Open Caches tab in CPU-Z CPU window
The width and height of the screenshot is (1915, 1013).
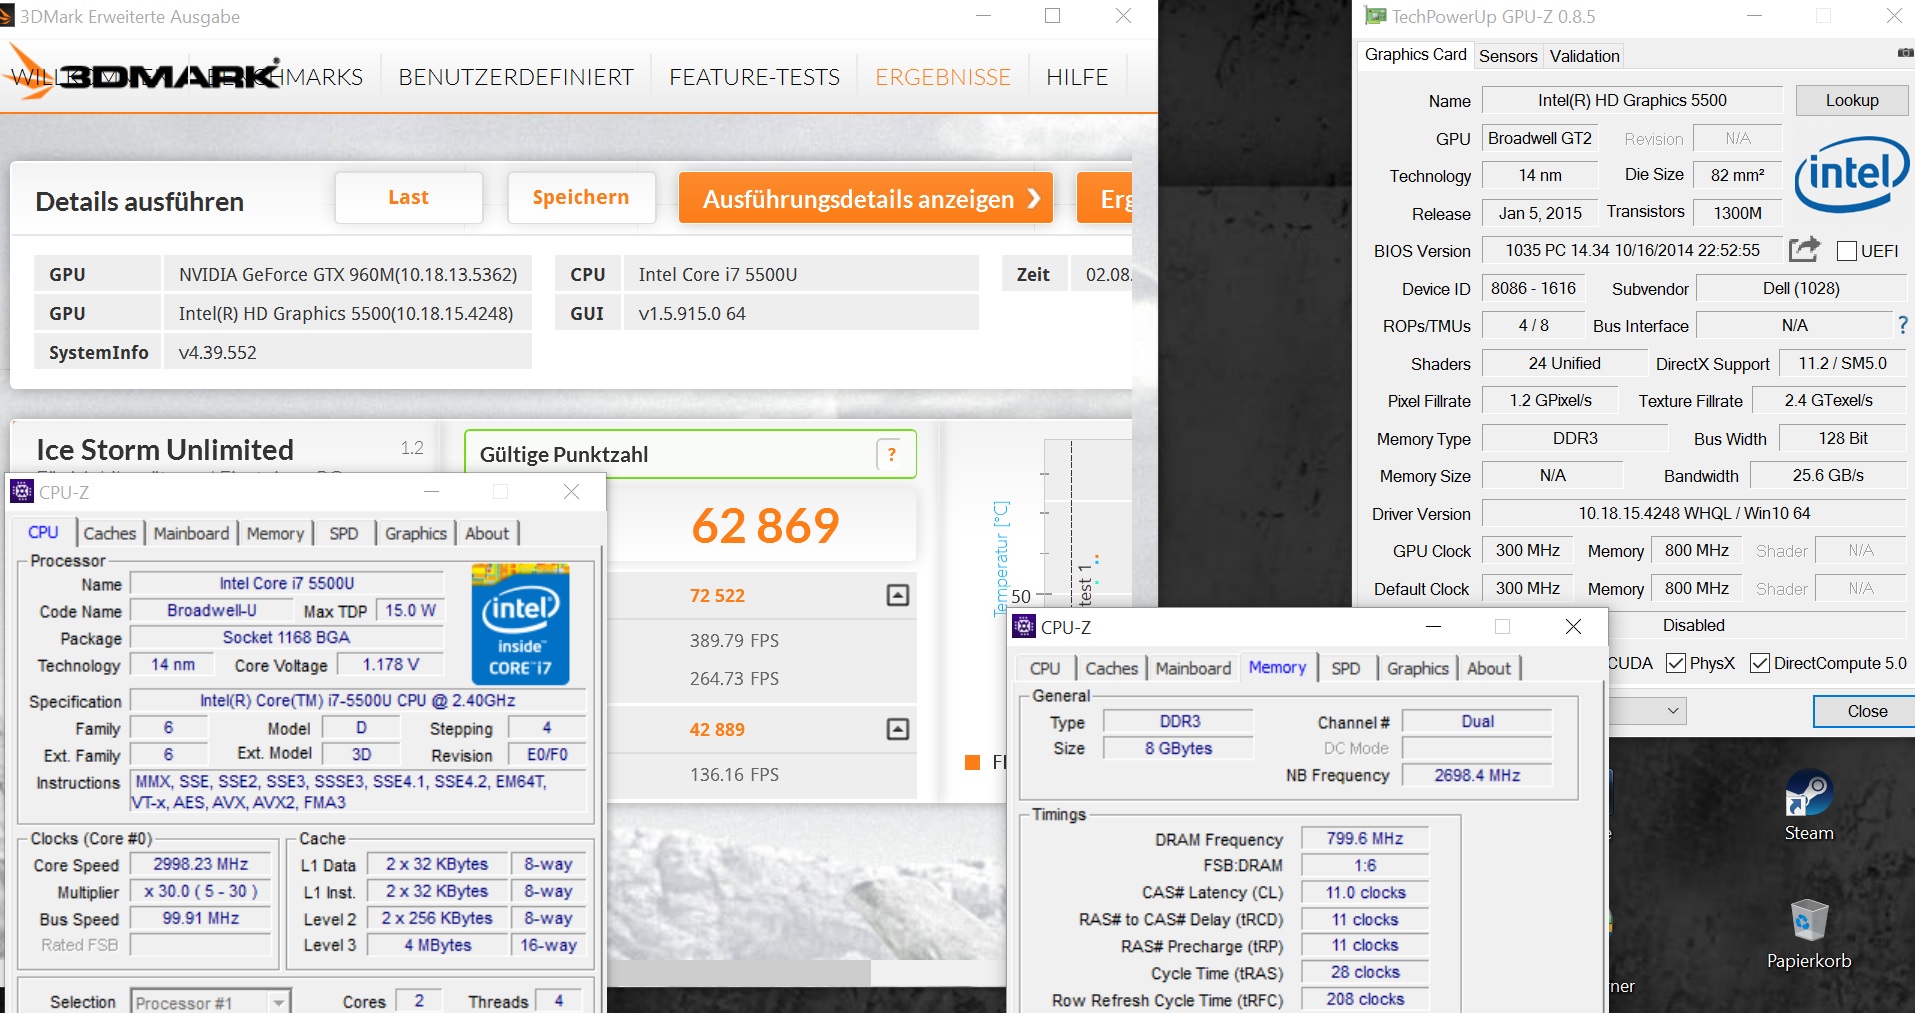coord(110,533)
